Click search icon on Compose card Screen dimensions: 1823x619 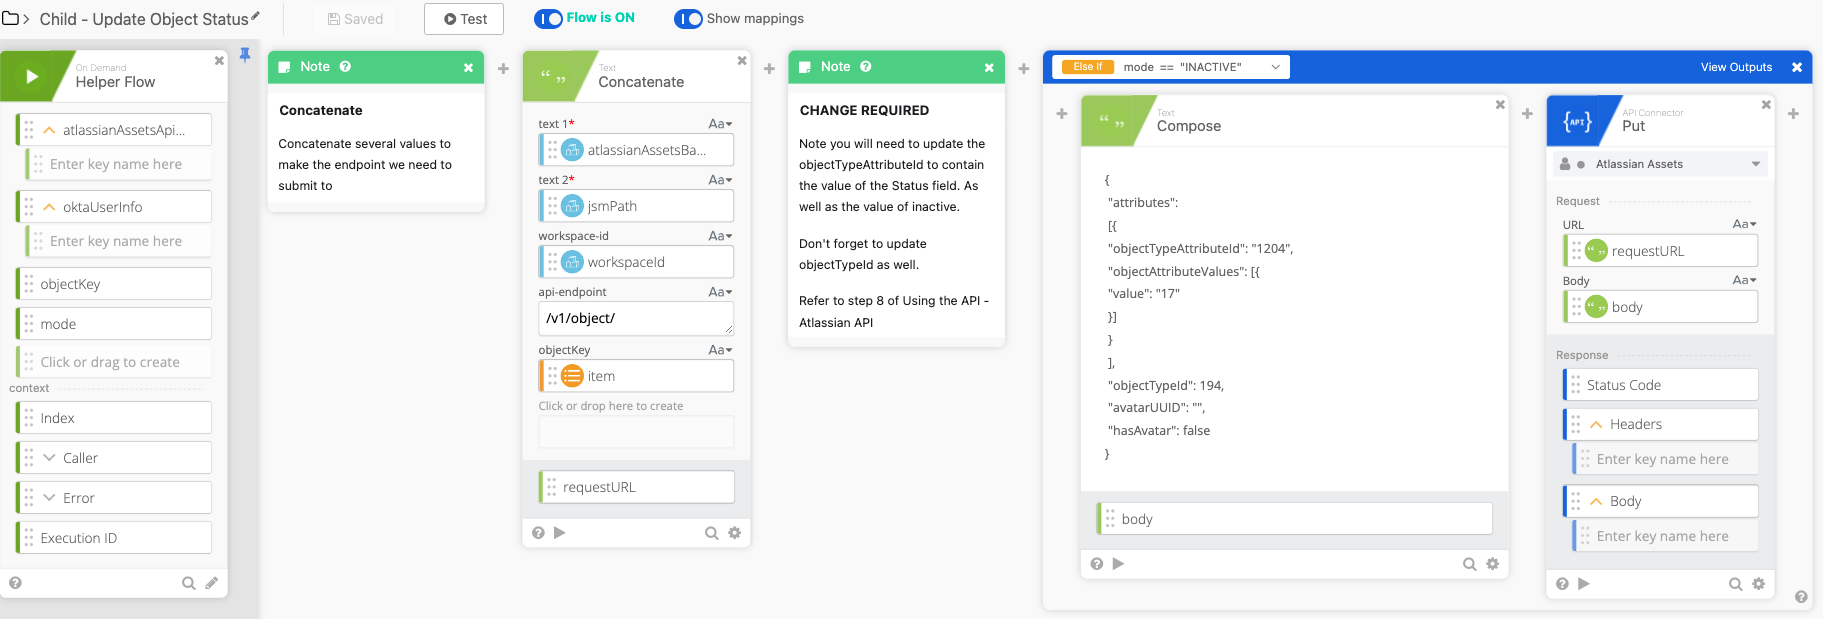click(1469, 564)
